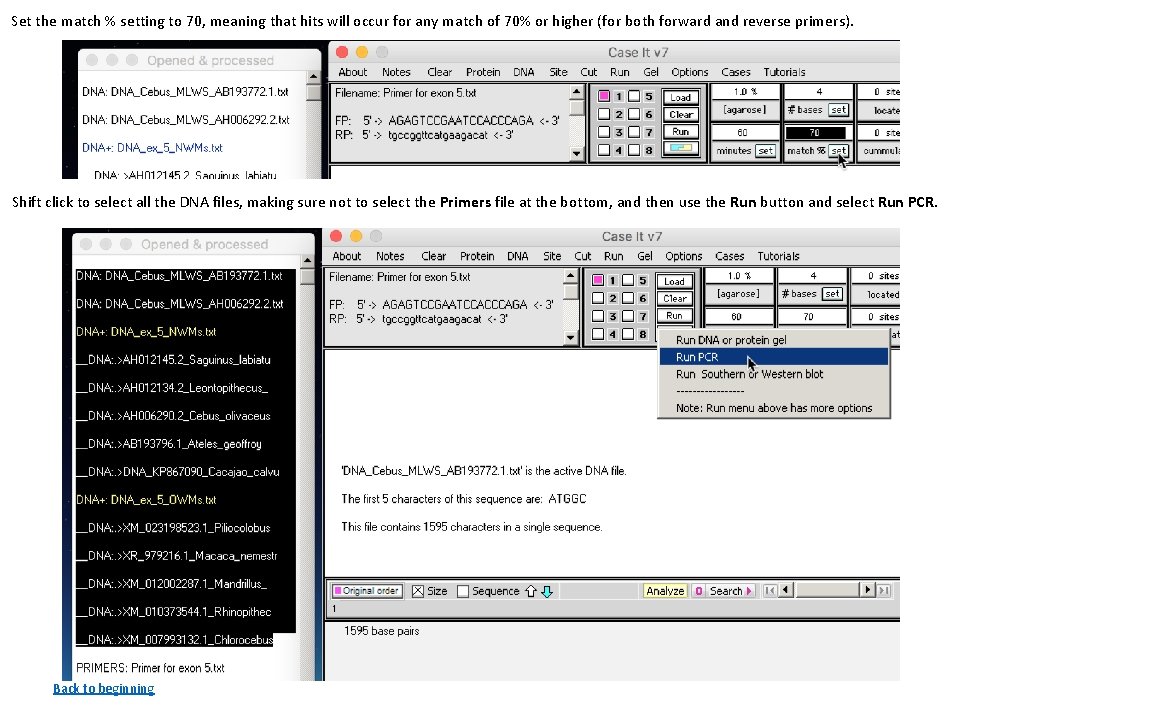The height and width of the screenshot is (720, 1152).
Task: Click left arrow of bottom horizontal scroller
Action: [x=785, y=590]
